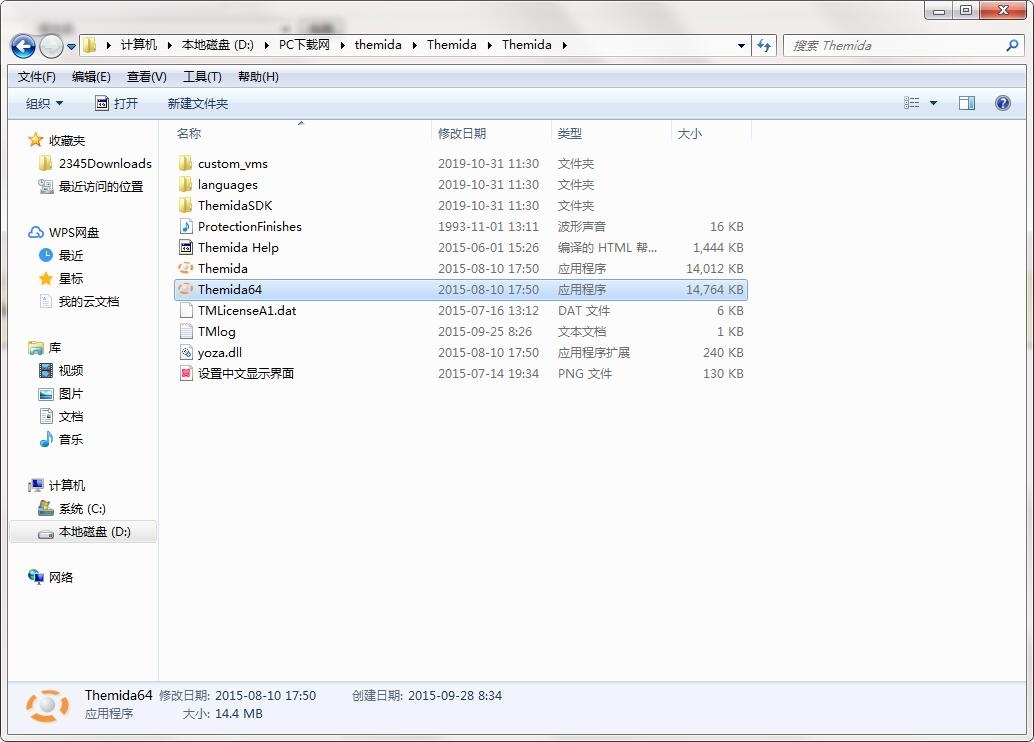This screenshot has width=1034, height=742.
Task: Click the Back navigation arrow
Action: coord(23,46)
